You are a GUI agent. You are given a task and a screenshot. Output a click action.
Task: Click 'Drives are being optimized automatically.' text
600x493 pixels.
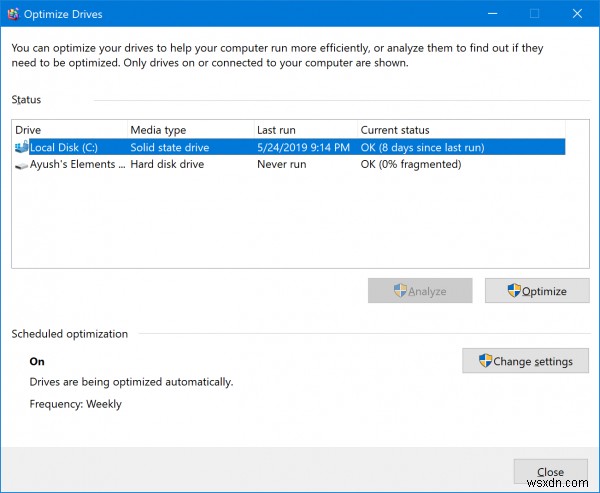(131, 382)
